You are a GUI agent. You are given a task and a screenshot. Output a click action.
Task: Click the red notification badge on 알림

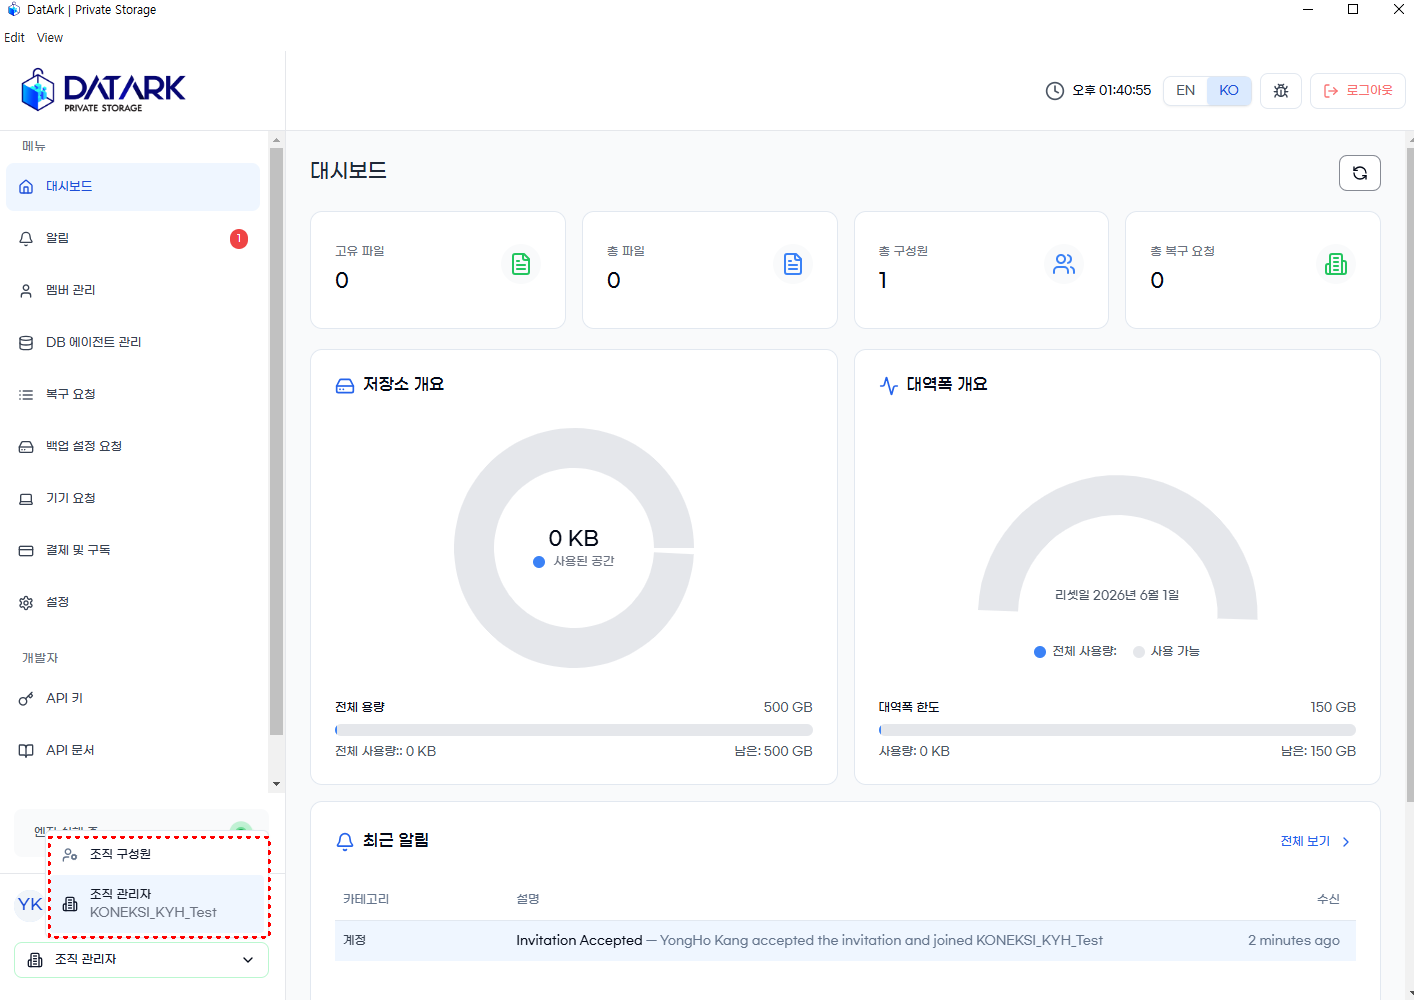(x=239, y=239)
